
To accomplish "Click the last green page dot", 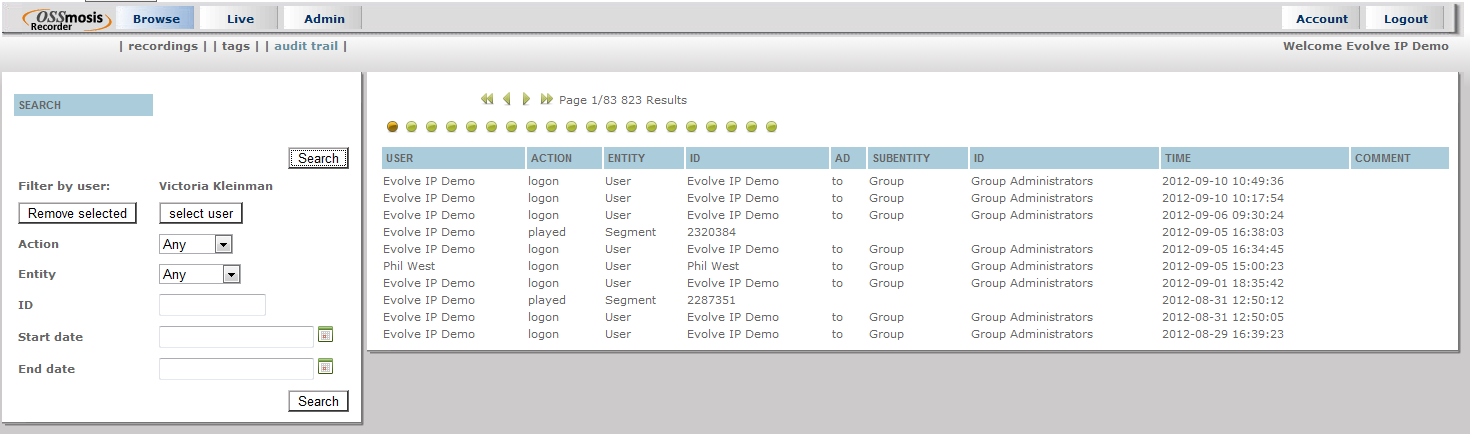I will tap(772, 127).
